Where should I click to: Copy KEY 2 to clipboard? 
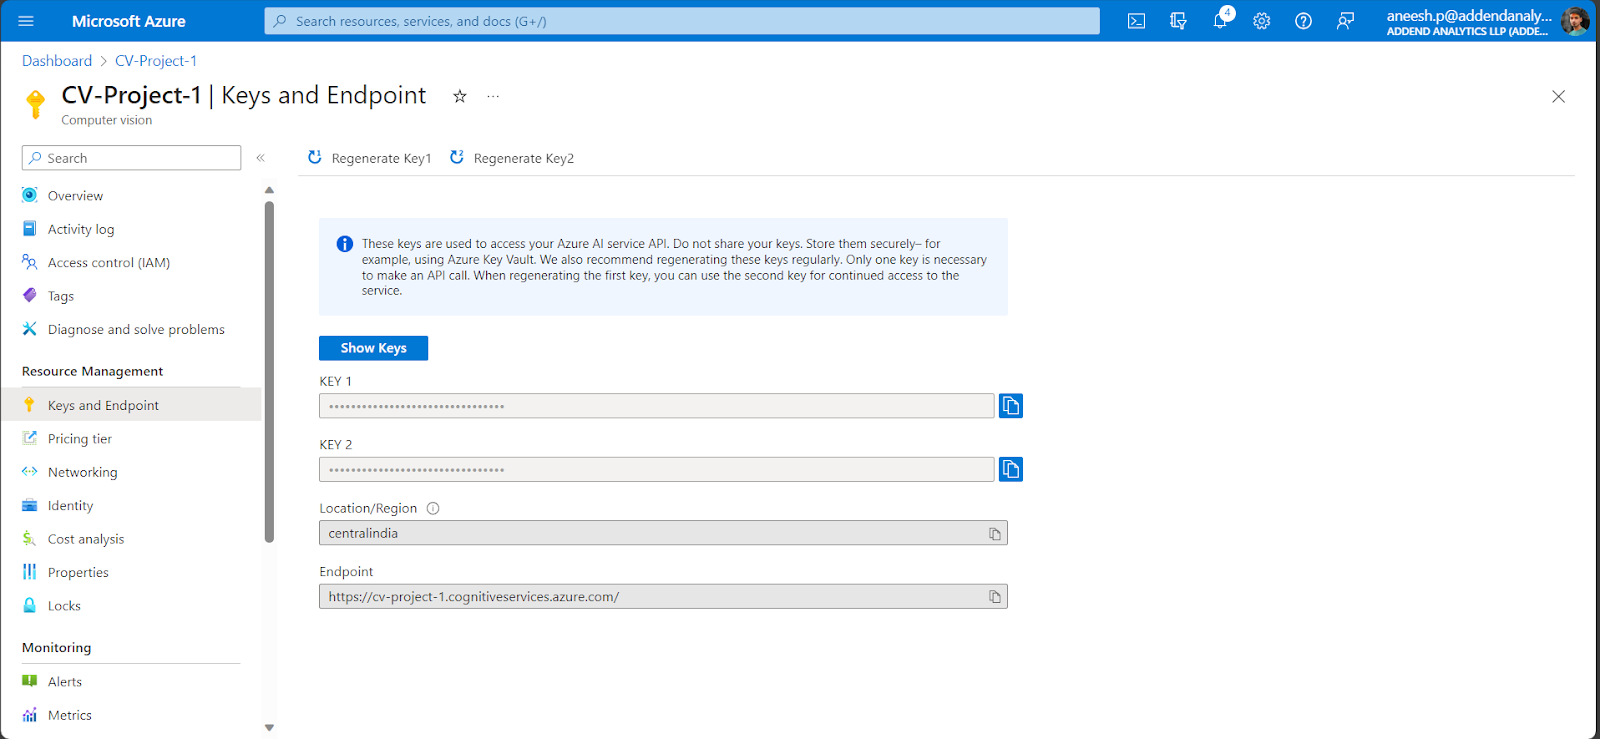click(1011, 469)
